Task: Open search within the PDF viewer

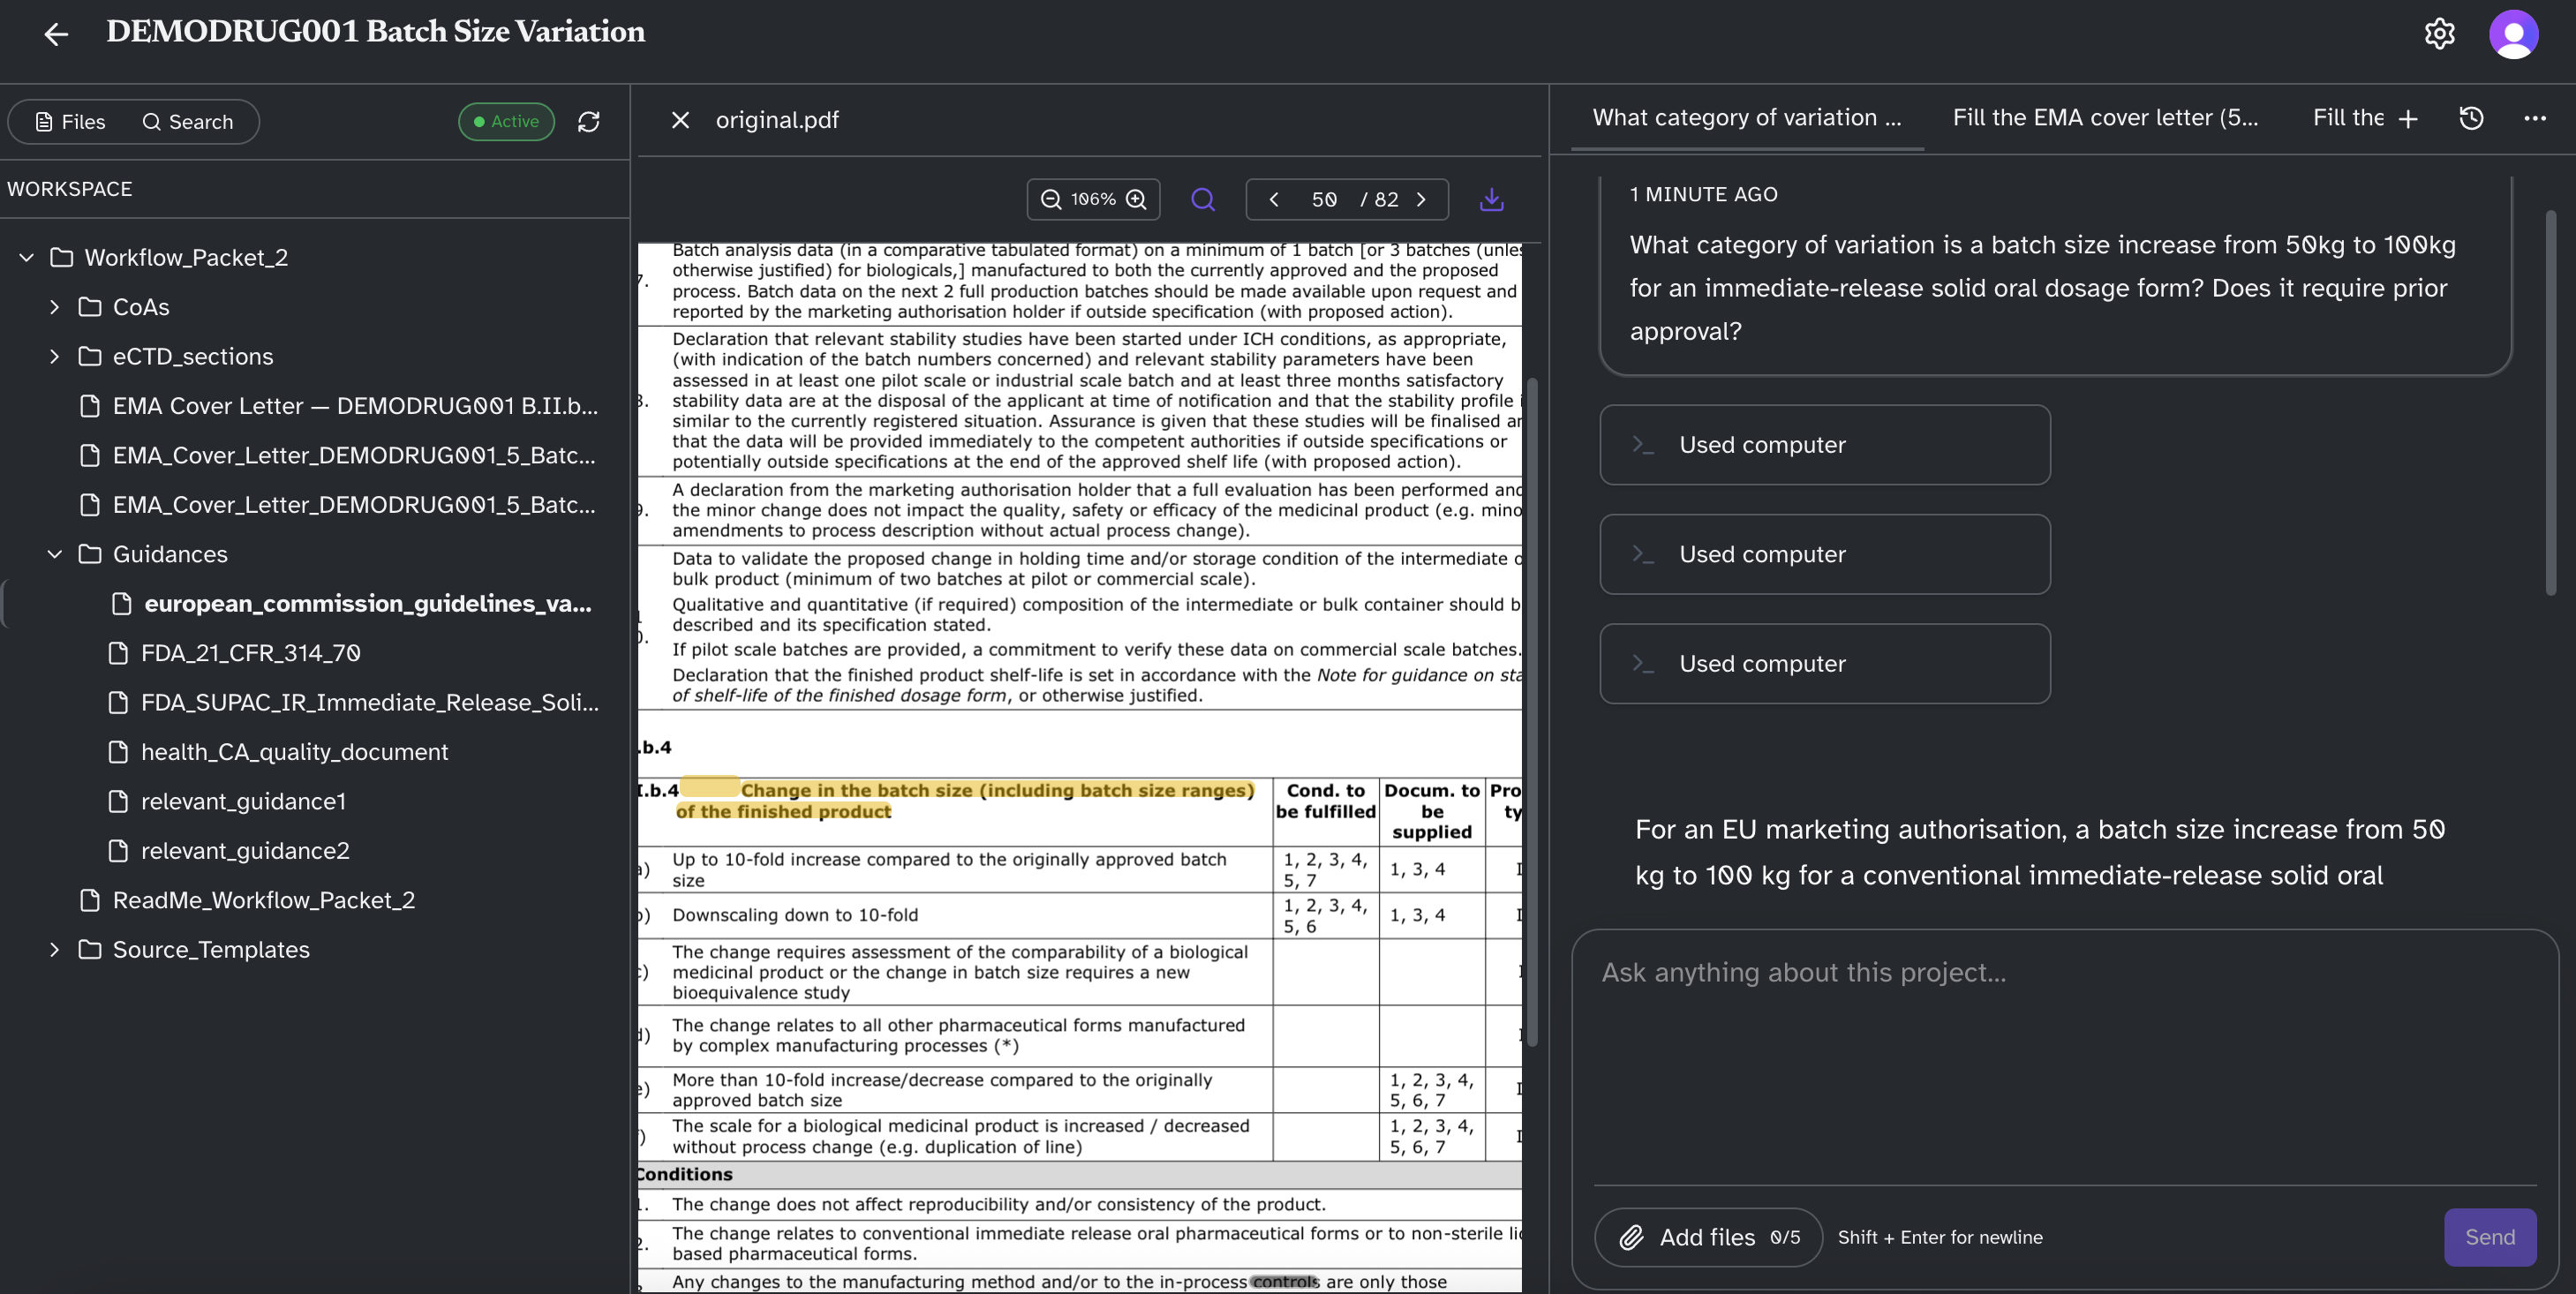Action: 1203,199
